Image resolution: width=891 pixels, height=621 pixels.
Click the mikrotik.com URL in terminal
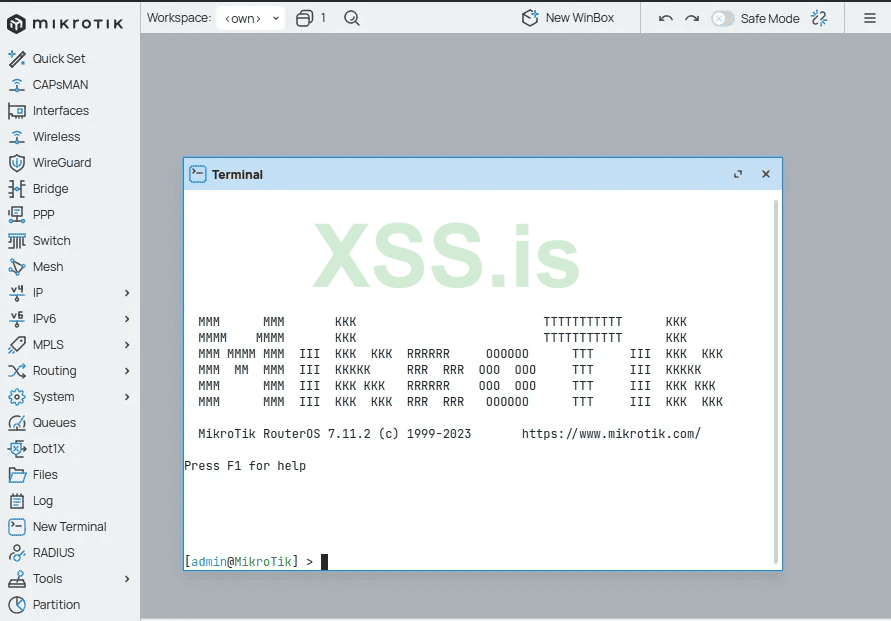tap(611, 434)
